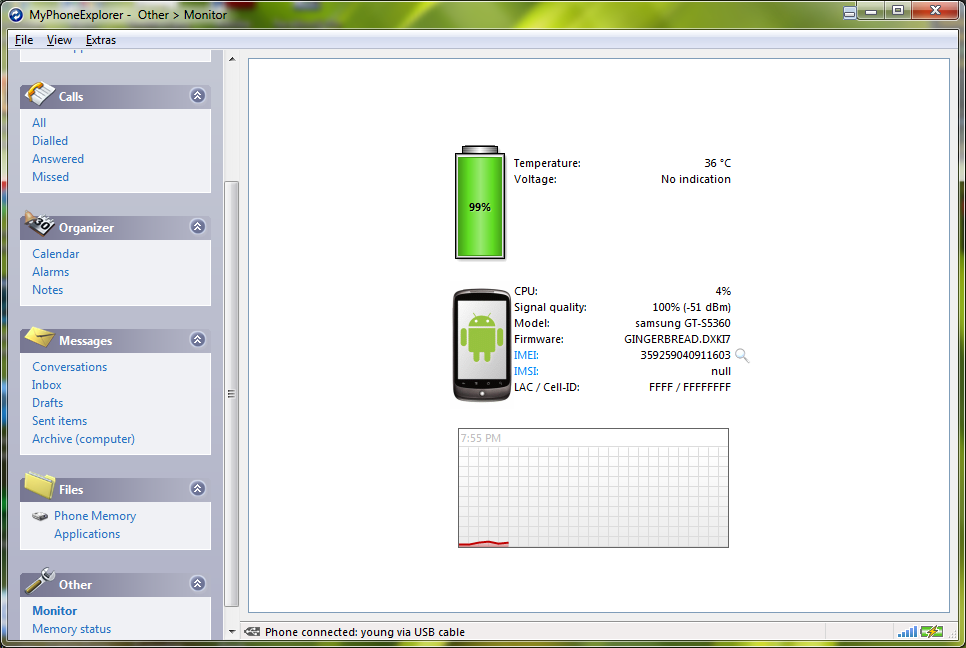Open the messages Inbox
Image resolution: width=966 pixels, height=648 pixels.
[47, 384]
